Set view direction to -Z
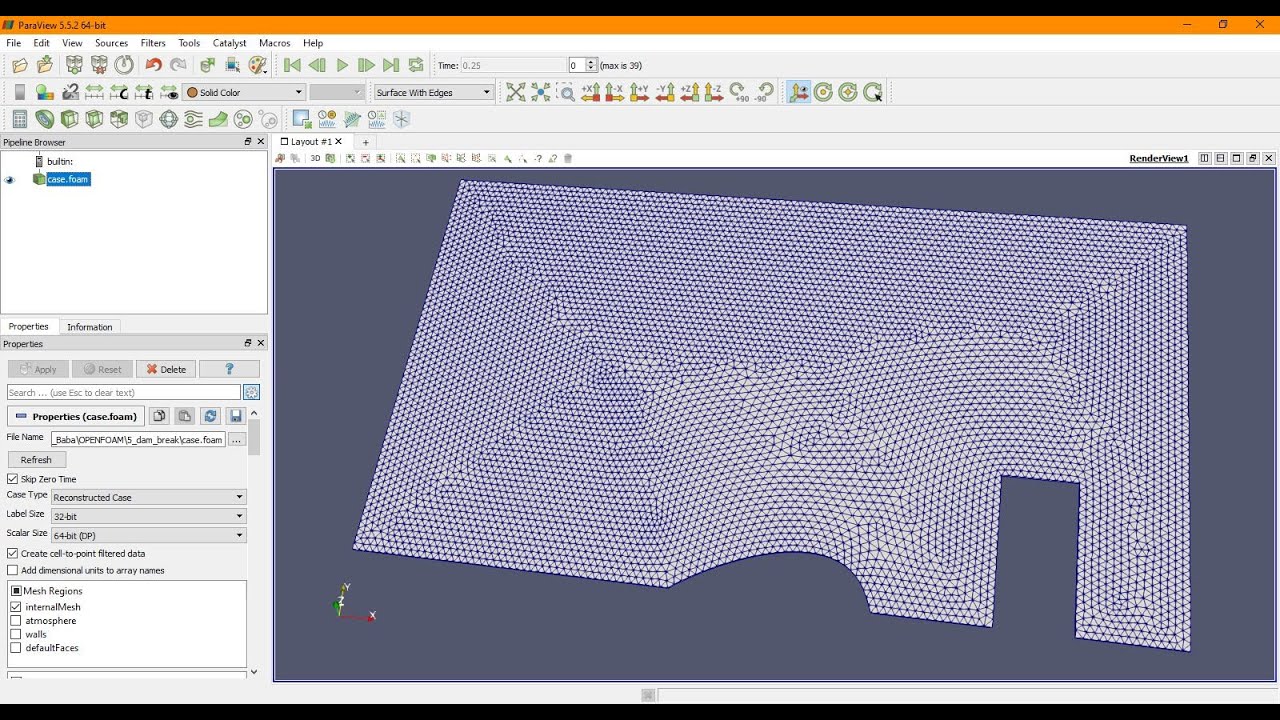 pyautogui.click(x=713, y=92)
